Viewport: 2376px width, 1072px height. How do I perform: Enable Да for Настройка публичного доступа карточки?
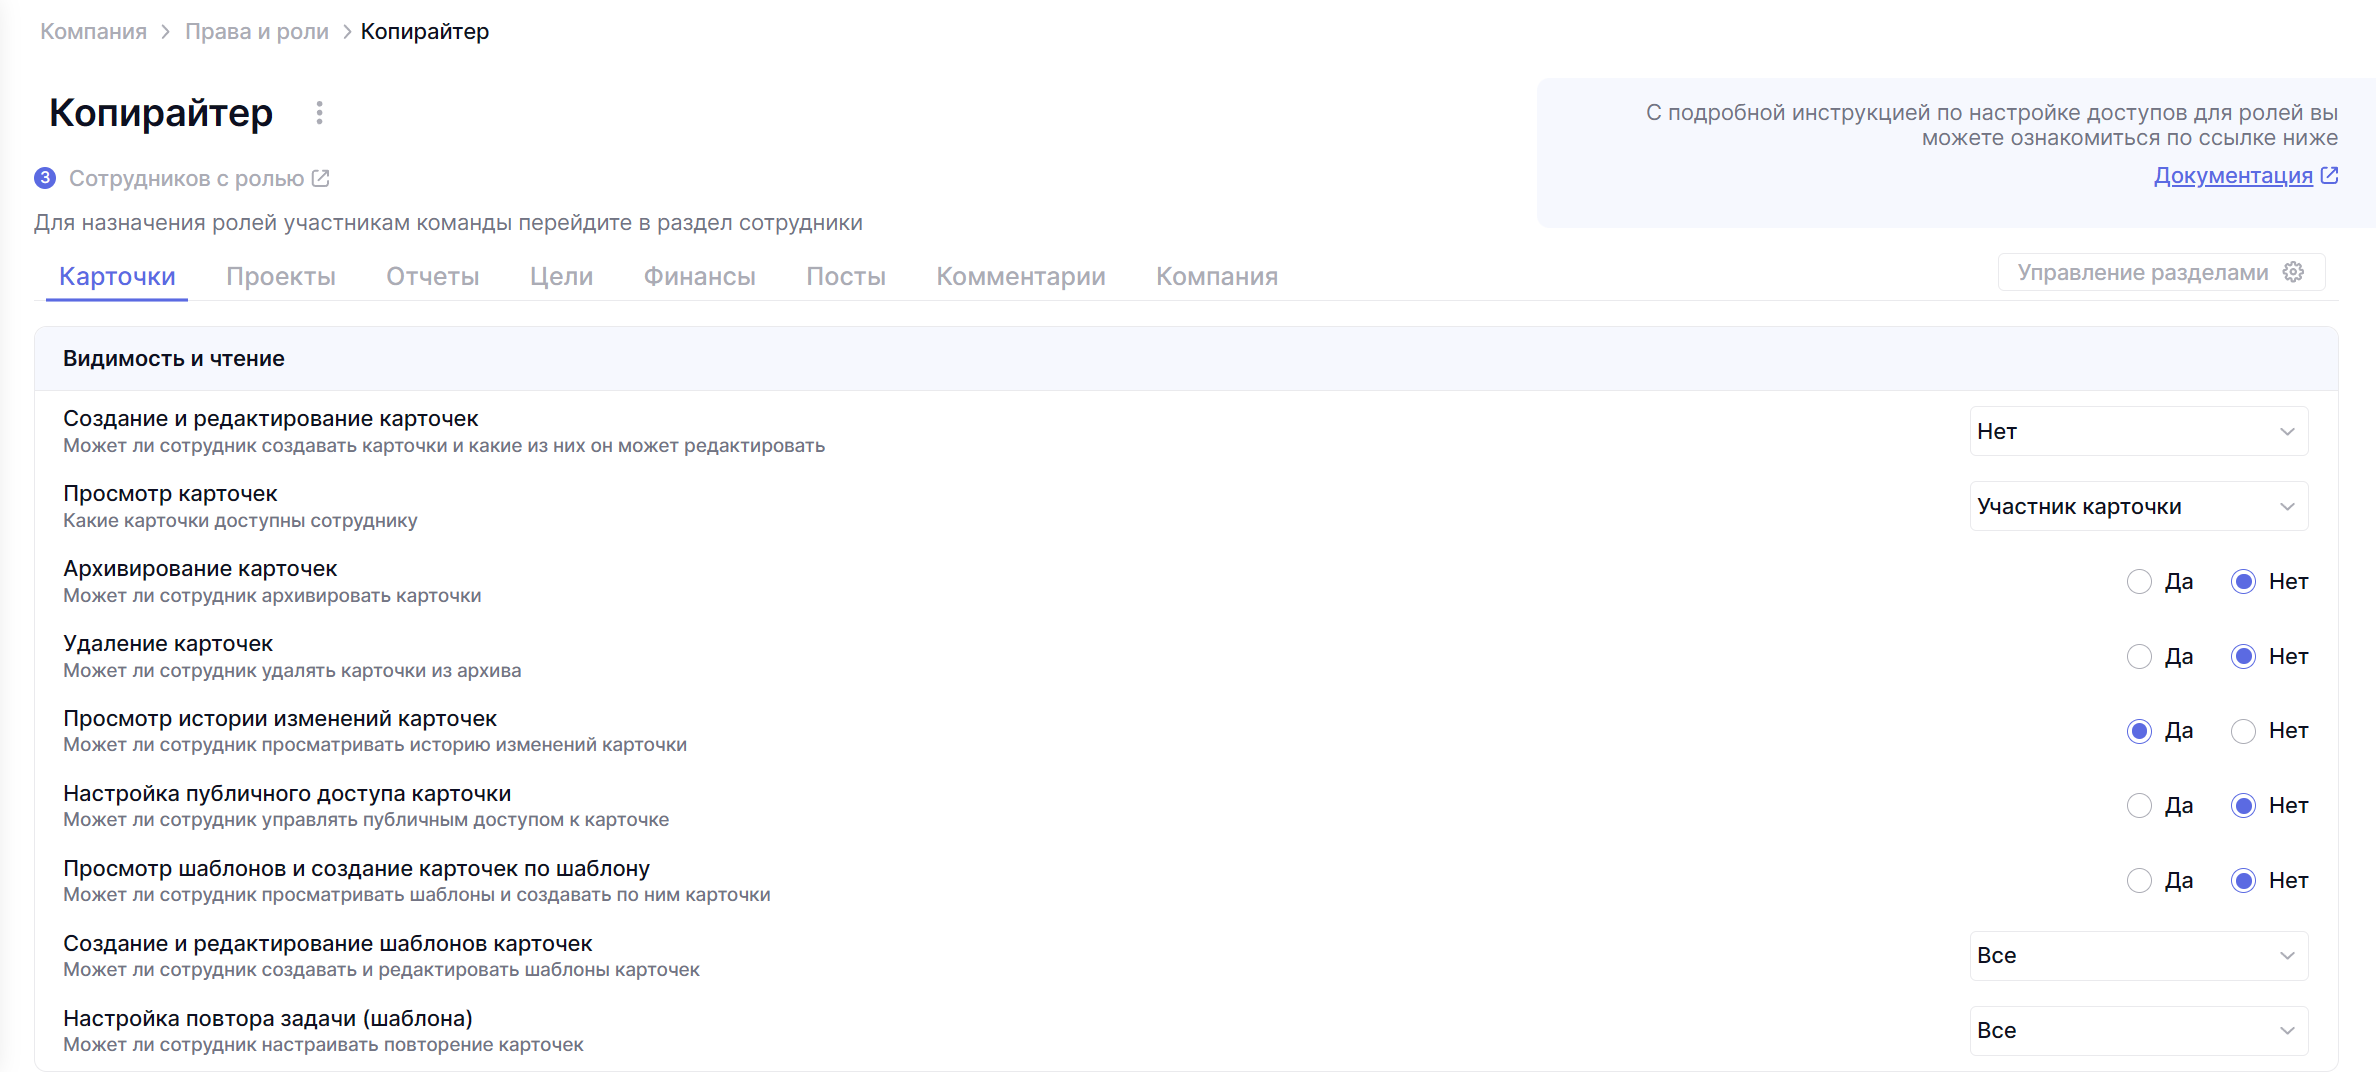(2139, 805)
